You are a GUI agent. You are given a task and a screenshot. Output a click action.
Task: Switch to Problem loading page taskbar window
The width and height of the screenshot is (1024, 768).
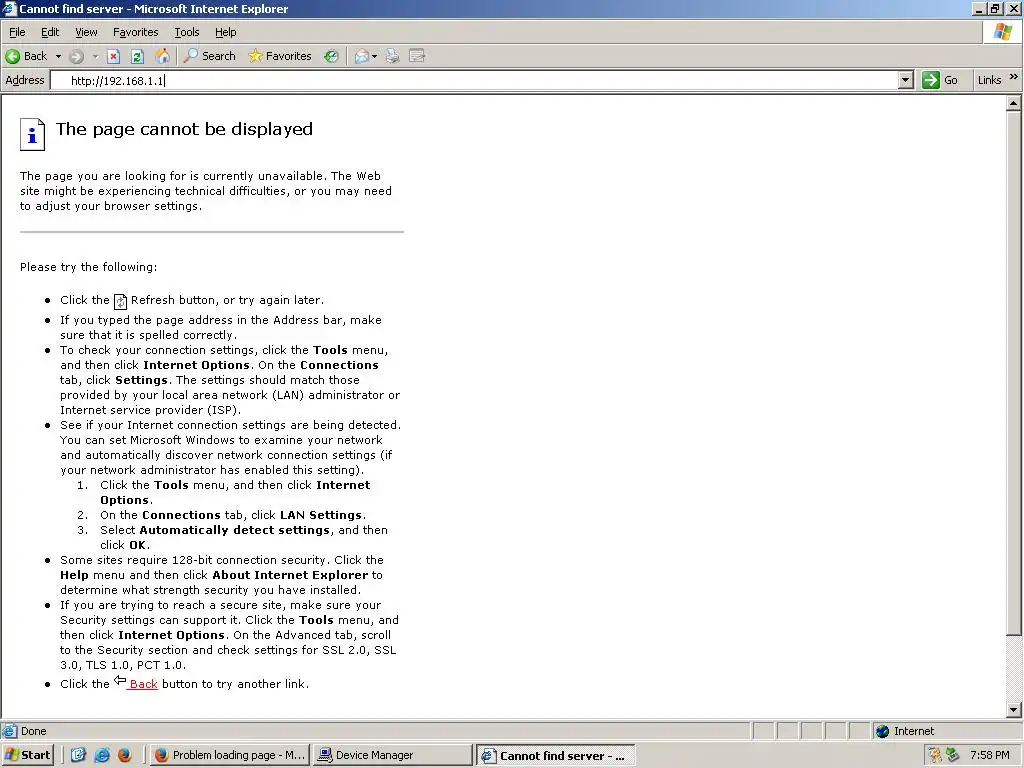[x=229, y=755]
